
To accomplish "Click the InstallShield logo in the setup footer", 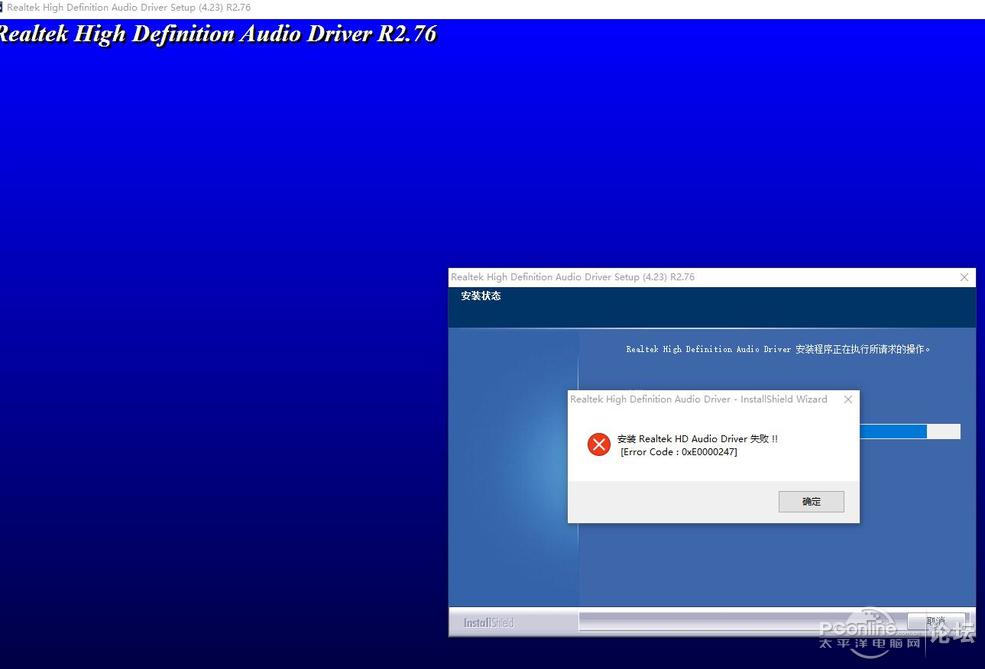I will pyautogui.click(x=488, y=623).
